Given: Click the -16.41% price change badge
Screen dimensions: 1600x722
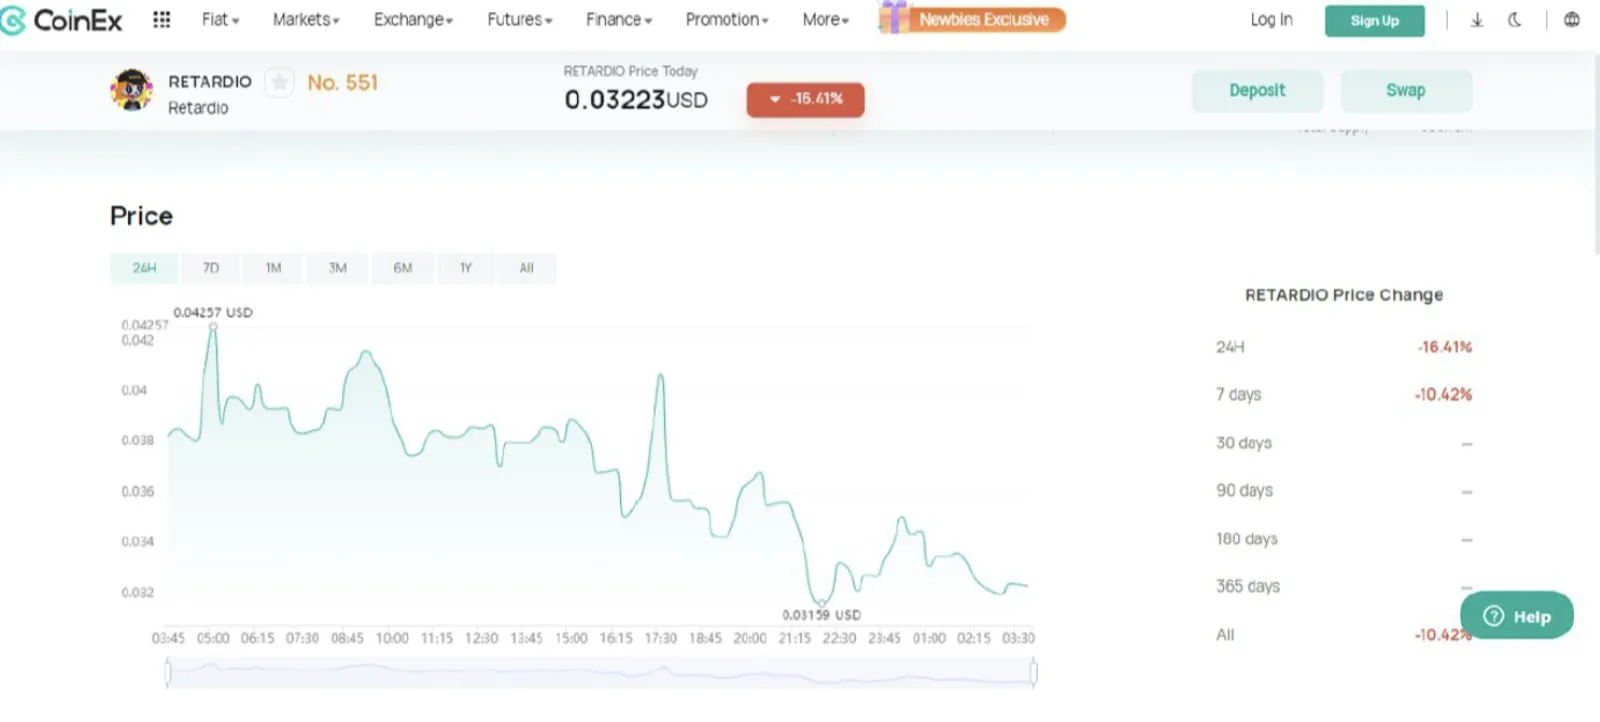Looking at the screenshot, I should (805, 99).
